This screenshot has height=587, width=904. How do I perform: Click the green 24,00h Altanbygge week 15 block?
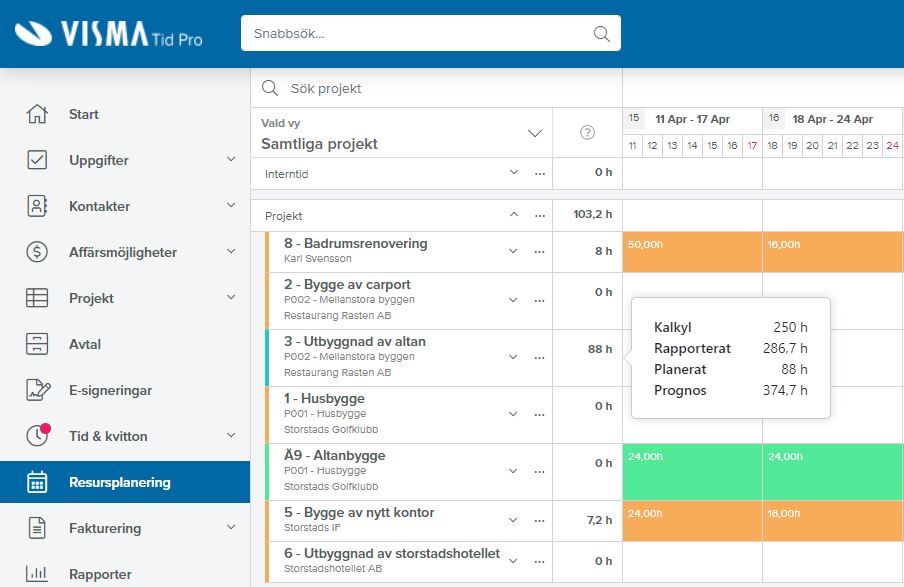coord(692,471)
